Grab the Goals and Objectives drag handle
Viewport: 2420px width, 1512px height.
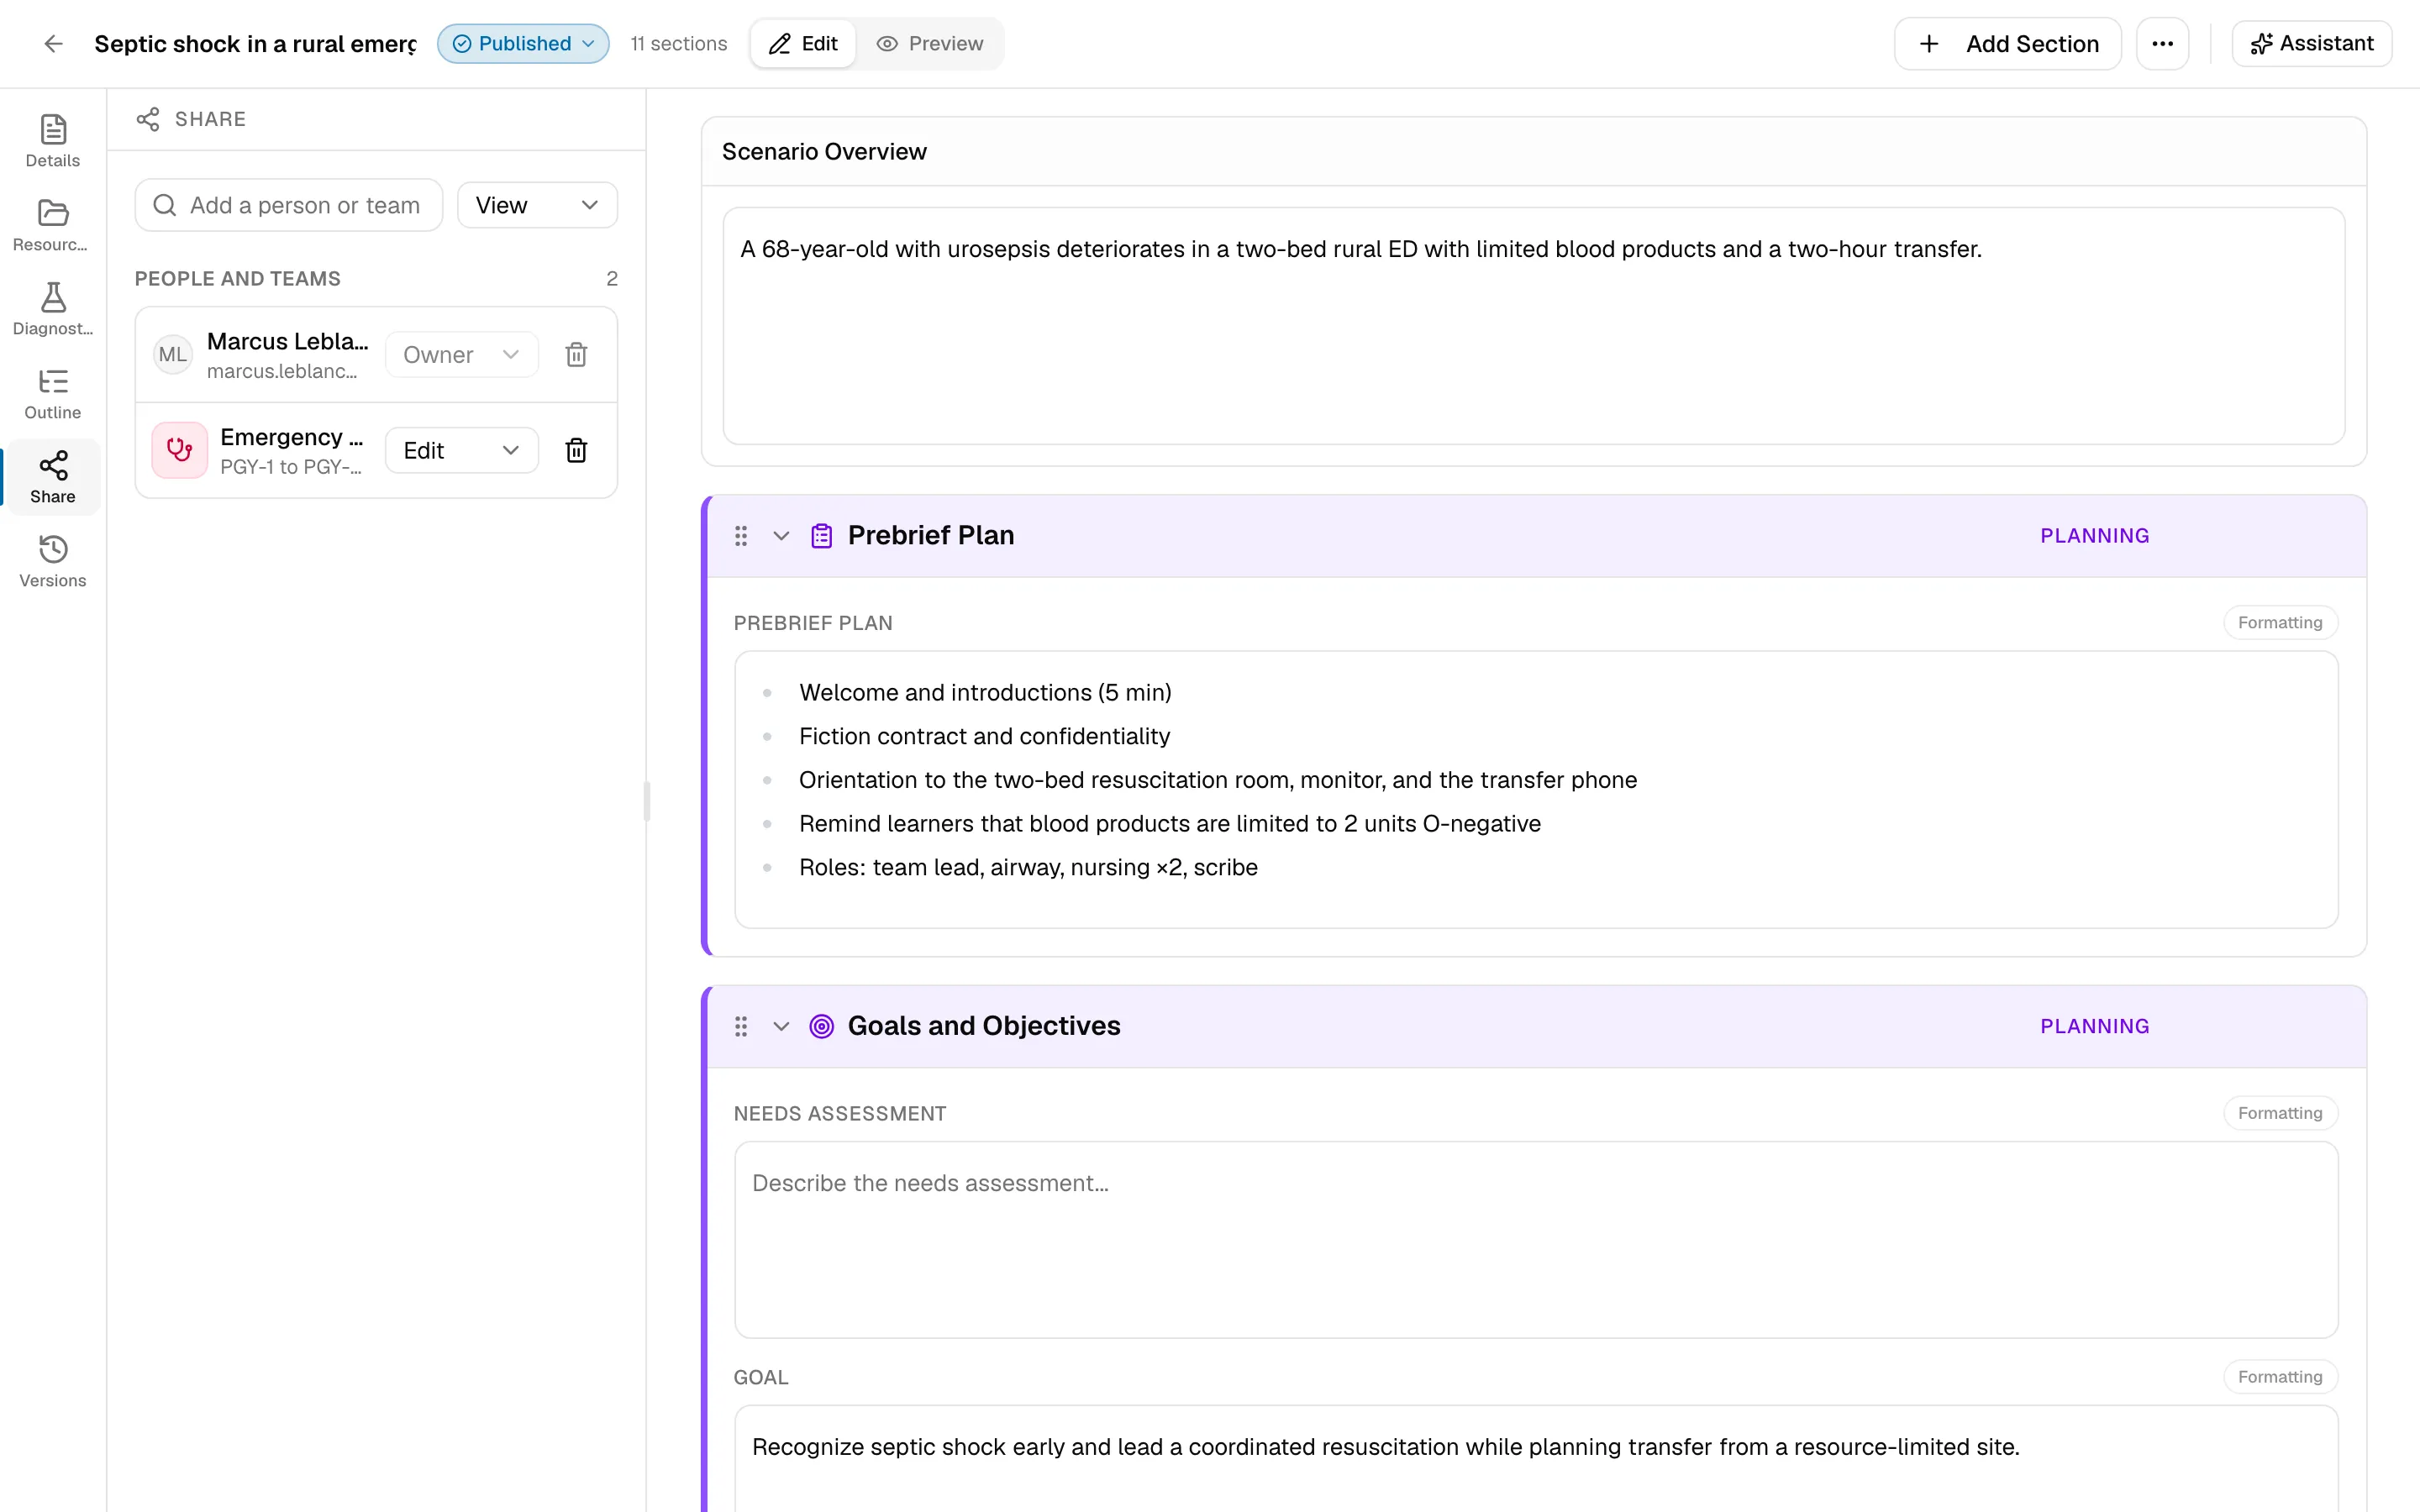(741, 1026)
